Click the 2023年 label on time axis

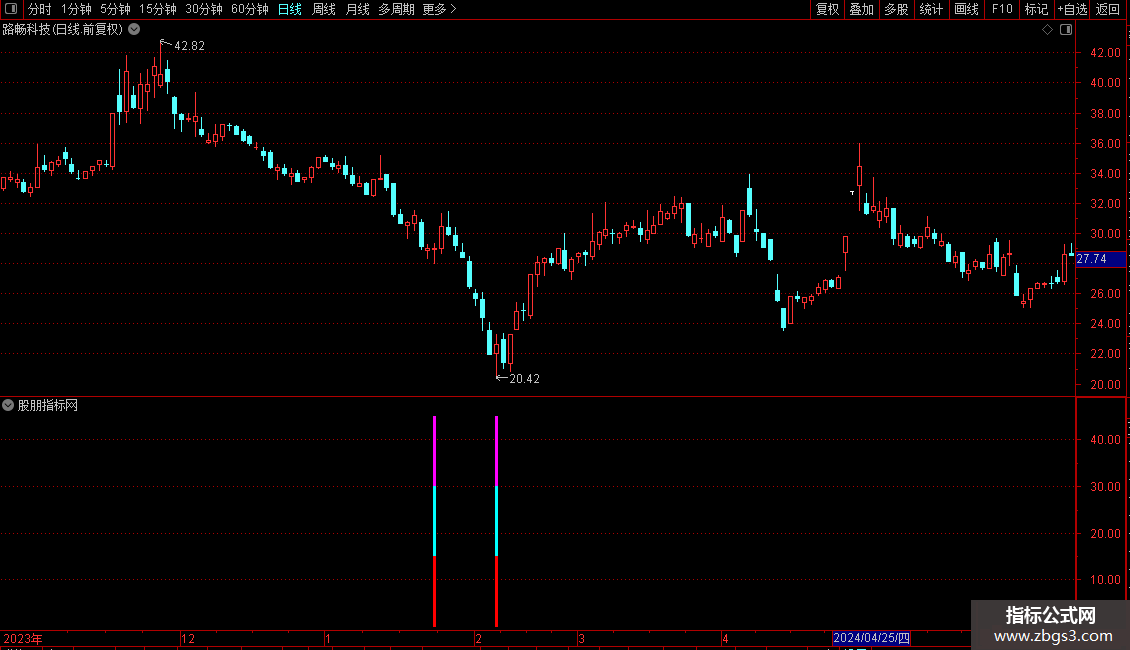(x=23, y=638)
